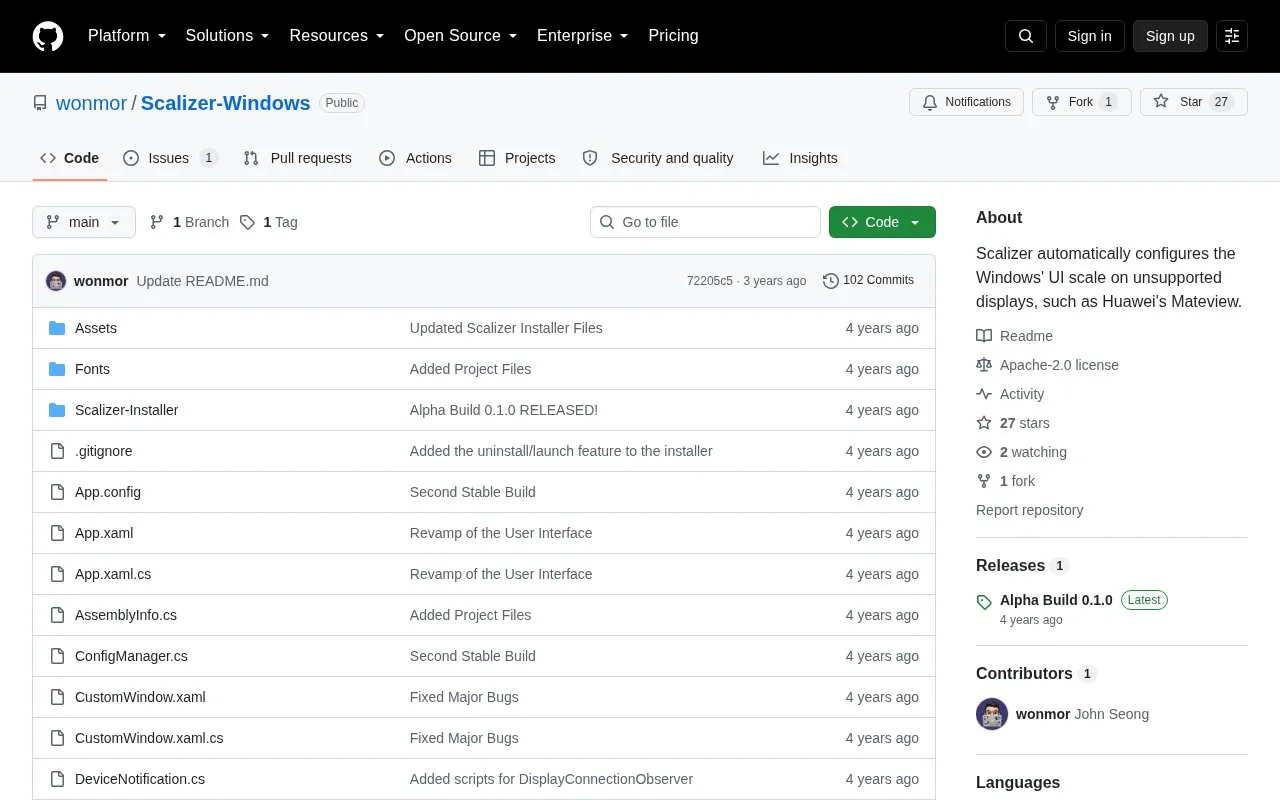Screen dimensions: 1280x800
Task: Expand the Solutions menu
Action: coord(227,36)
